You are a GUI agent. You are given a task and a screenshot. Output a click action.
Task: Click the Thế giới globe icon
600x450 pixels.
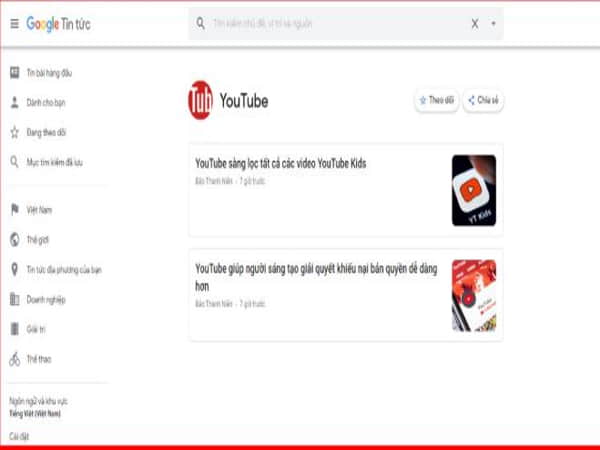(x=15, y=240)
